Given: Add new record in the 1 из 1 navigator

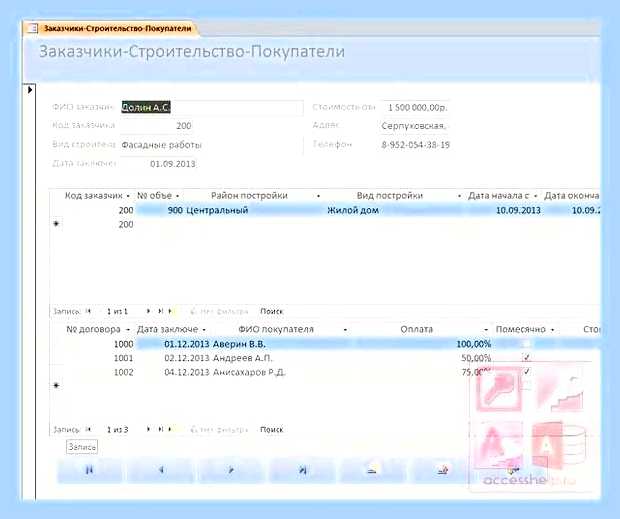Looking at the screenshot, I should (171, 311).
